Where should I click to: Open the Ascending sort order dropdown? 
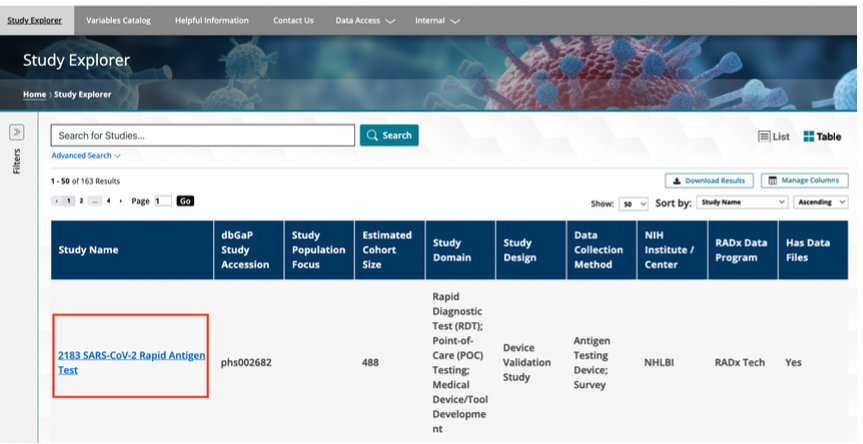pos(820,203)
